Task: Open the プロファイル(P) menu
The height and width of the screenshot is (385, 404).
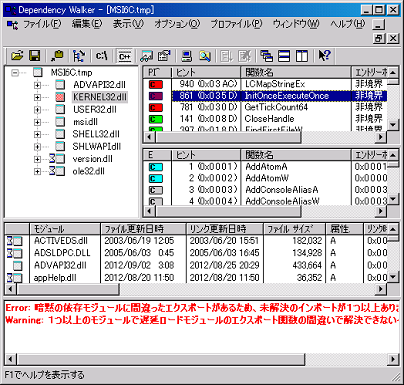Action: [x=236, y=24]
